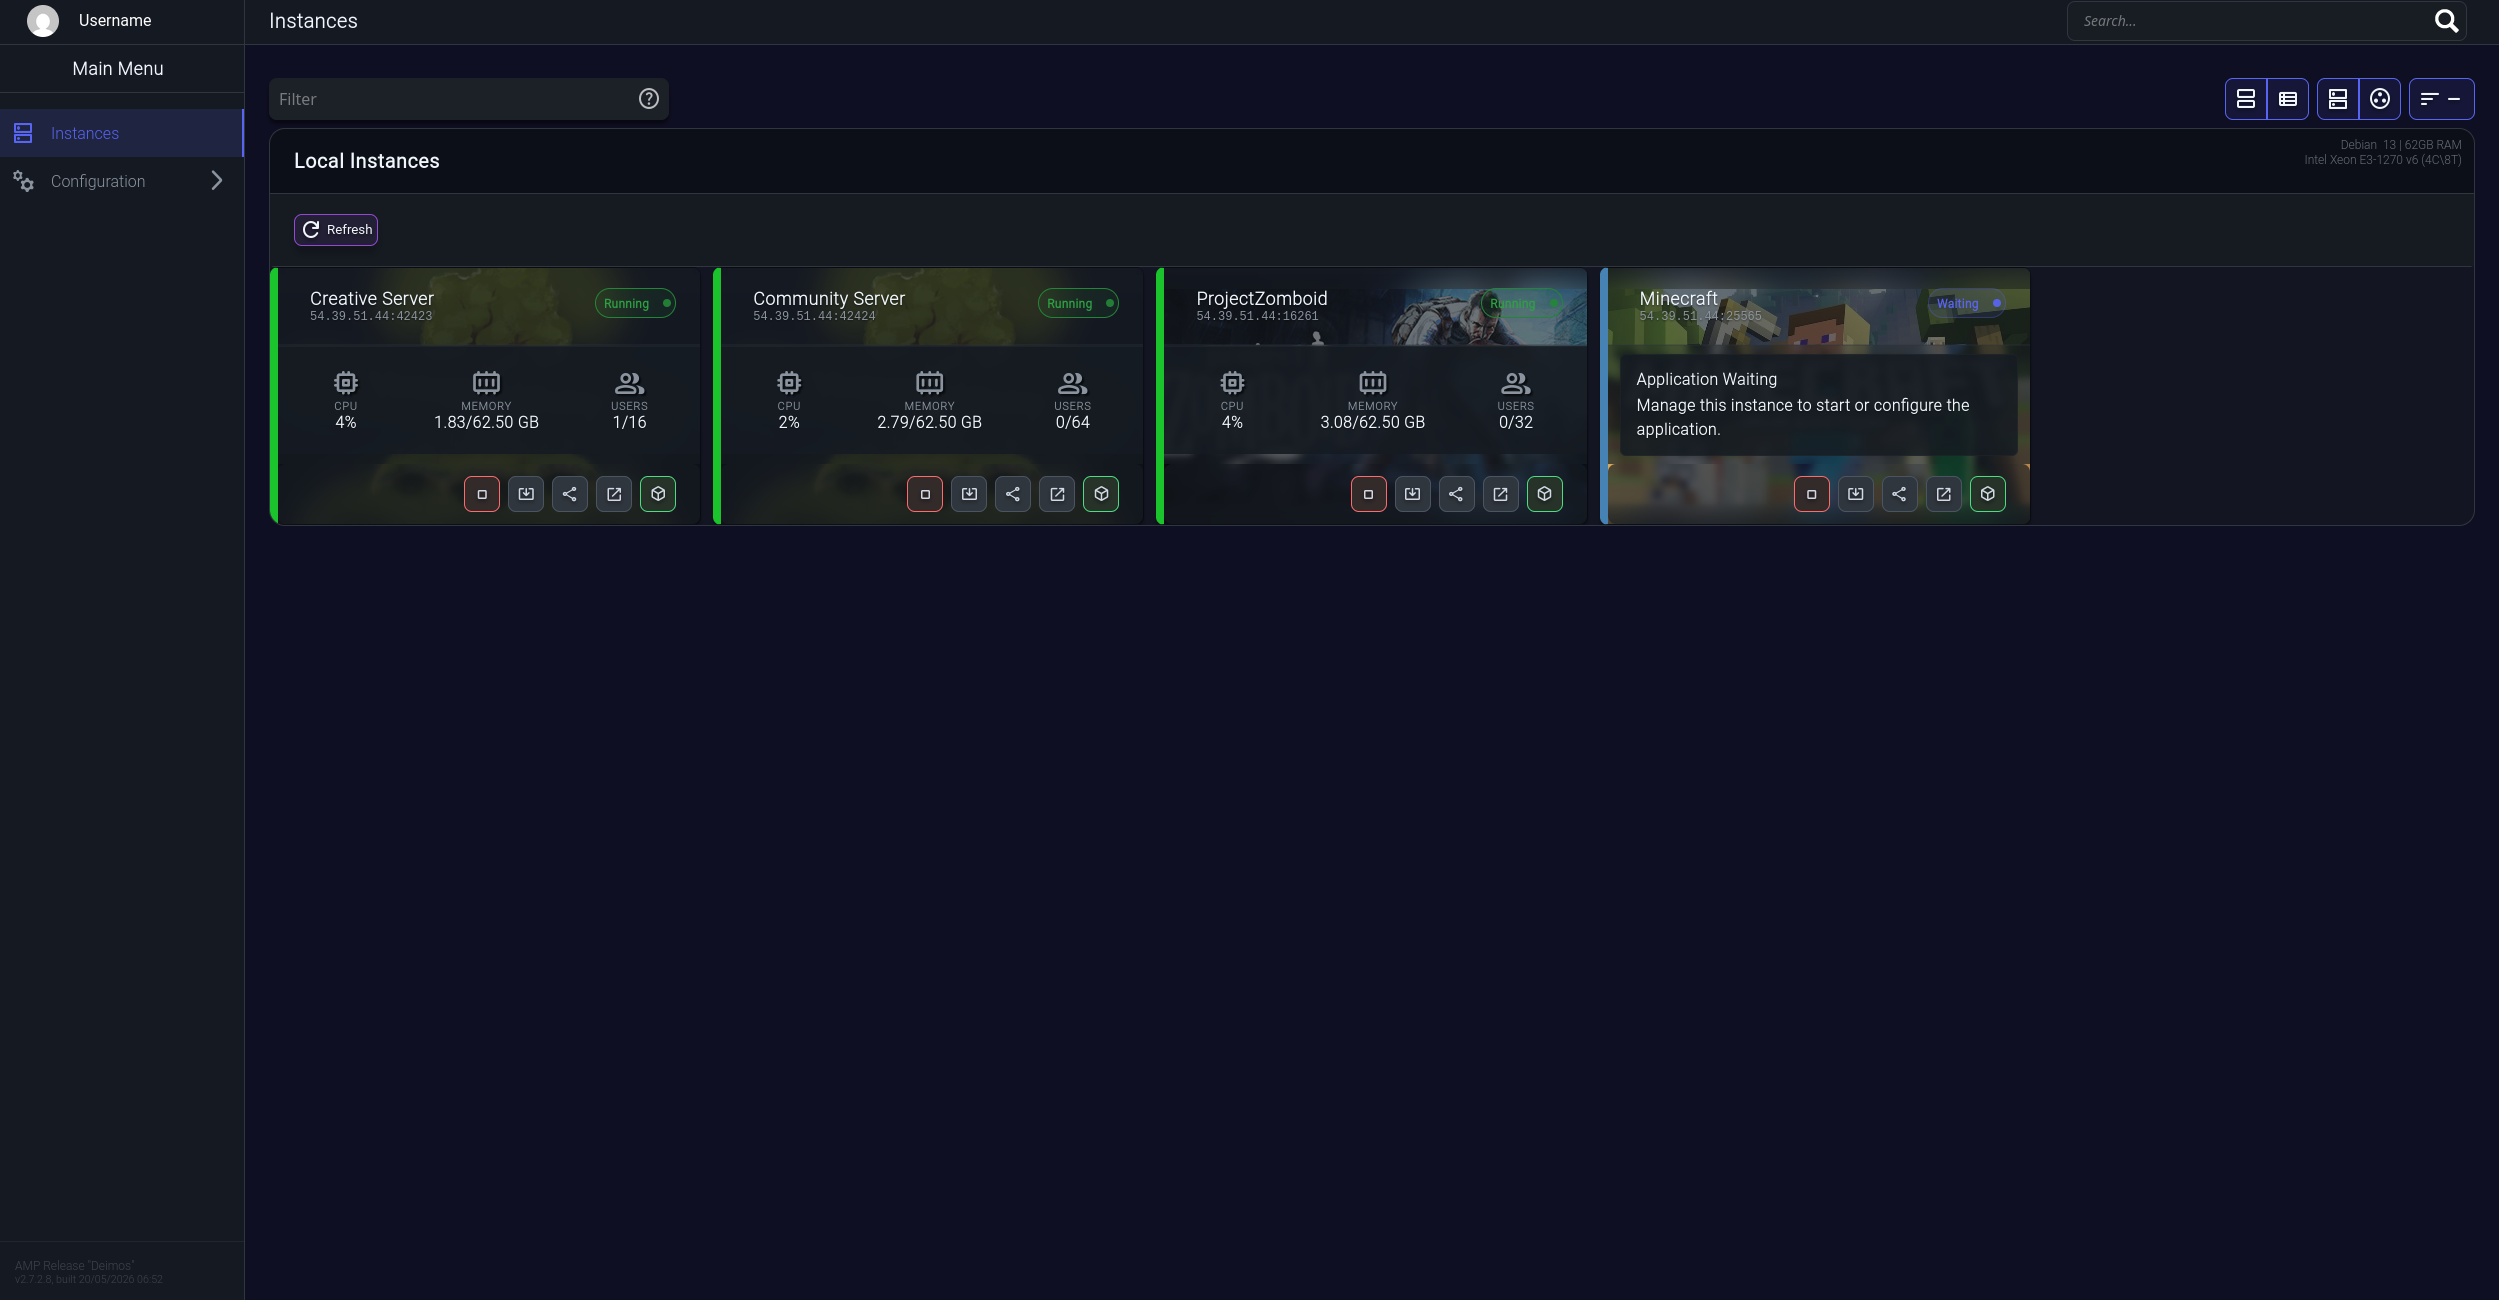Viewport: 2499px width, 1300px height.
Task: Open the Configuration menu item
Action: point(121,181)
